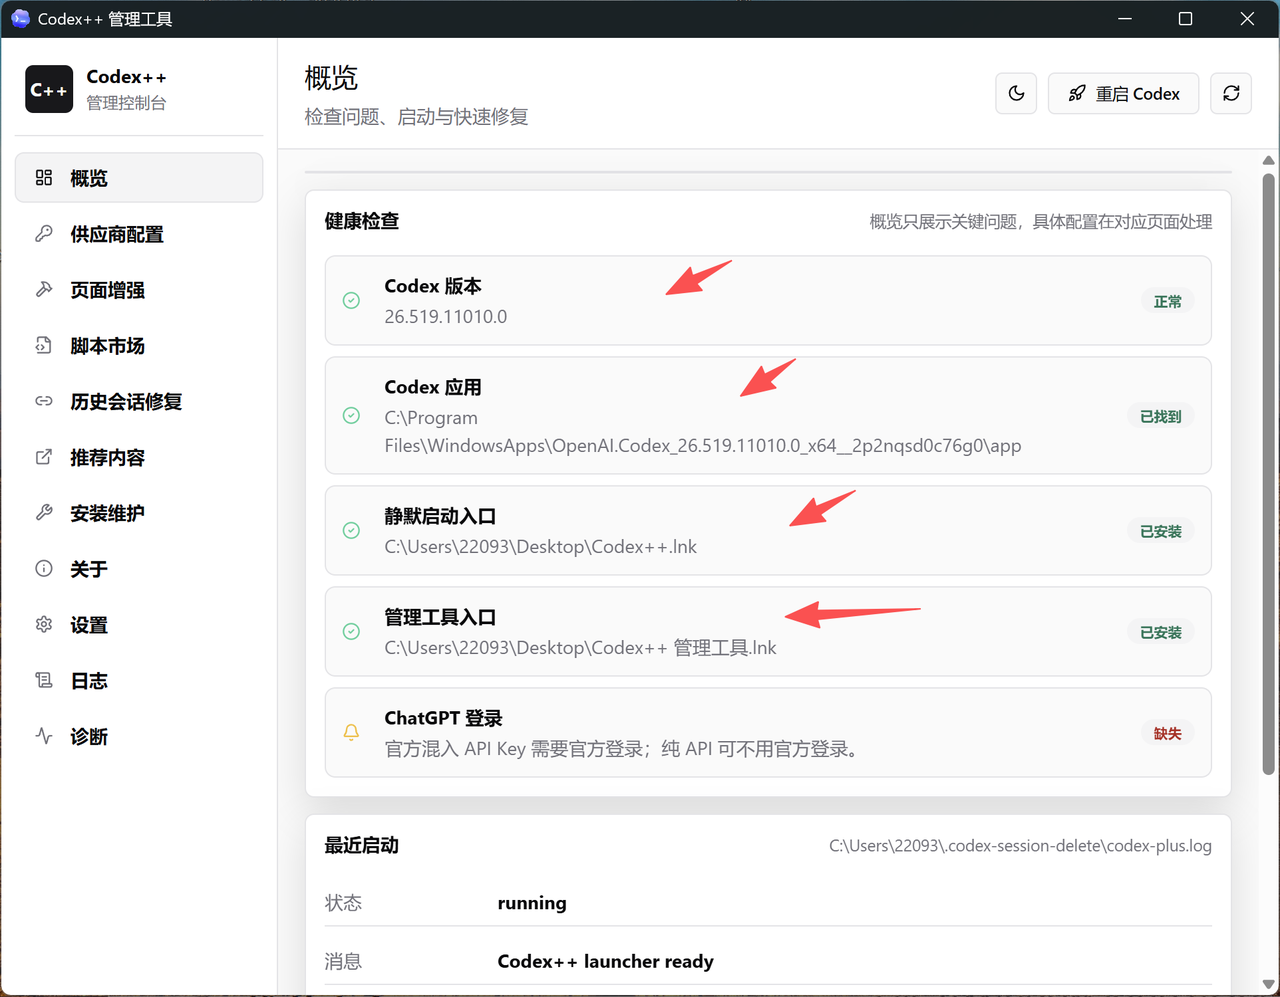Click the running status value
1280x997 pixels.
[532, 903]
